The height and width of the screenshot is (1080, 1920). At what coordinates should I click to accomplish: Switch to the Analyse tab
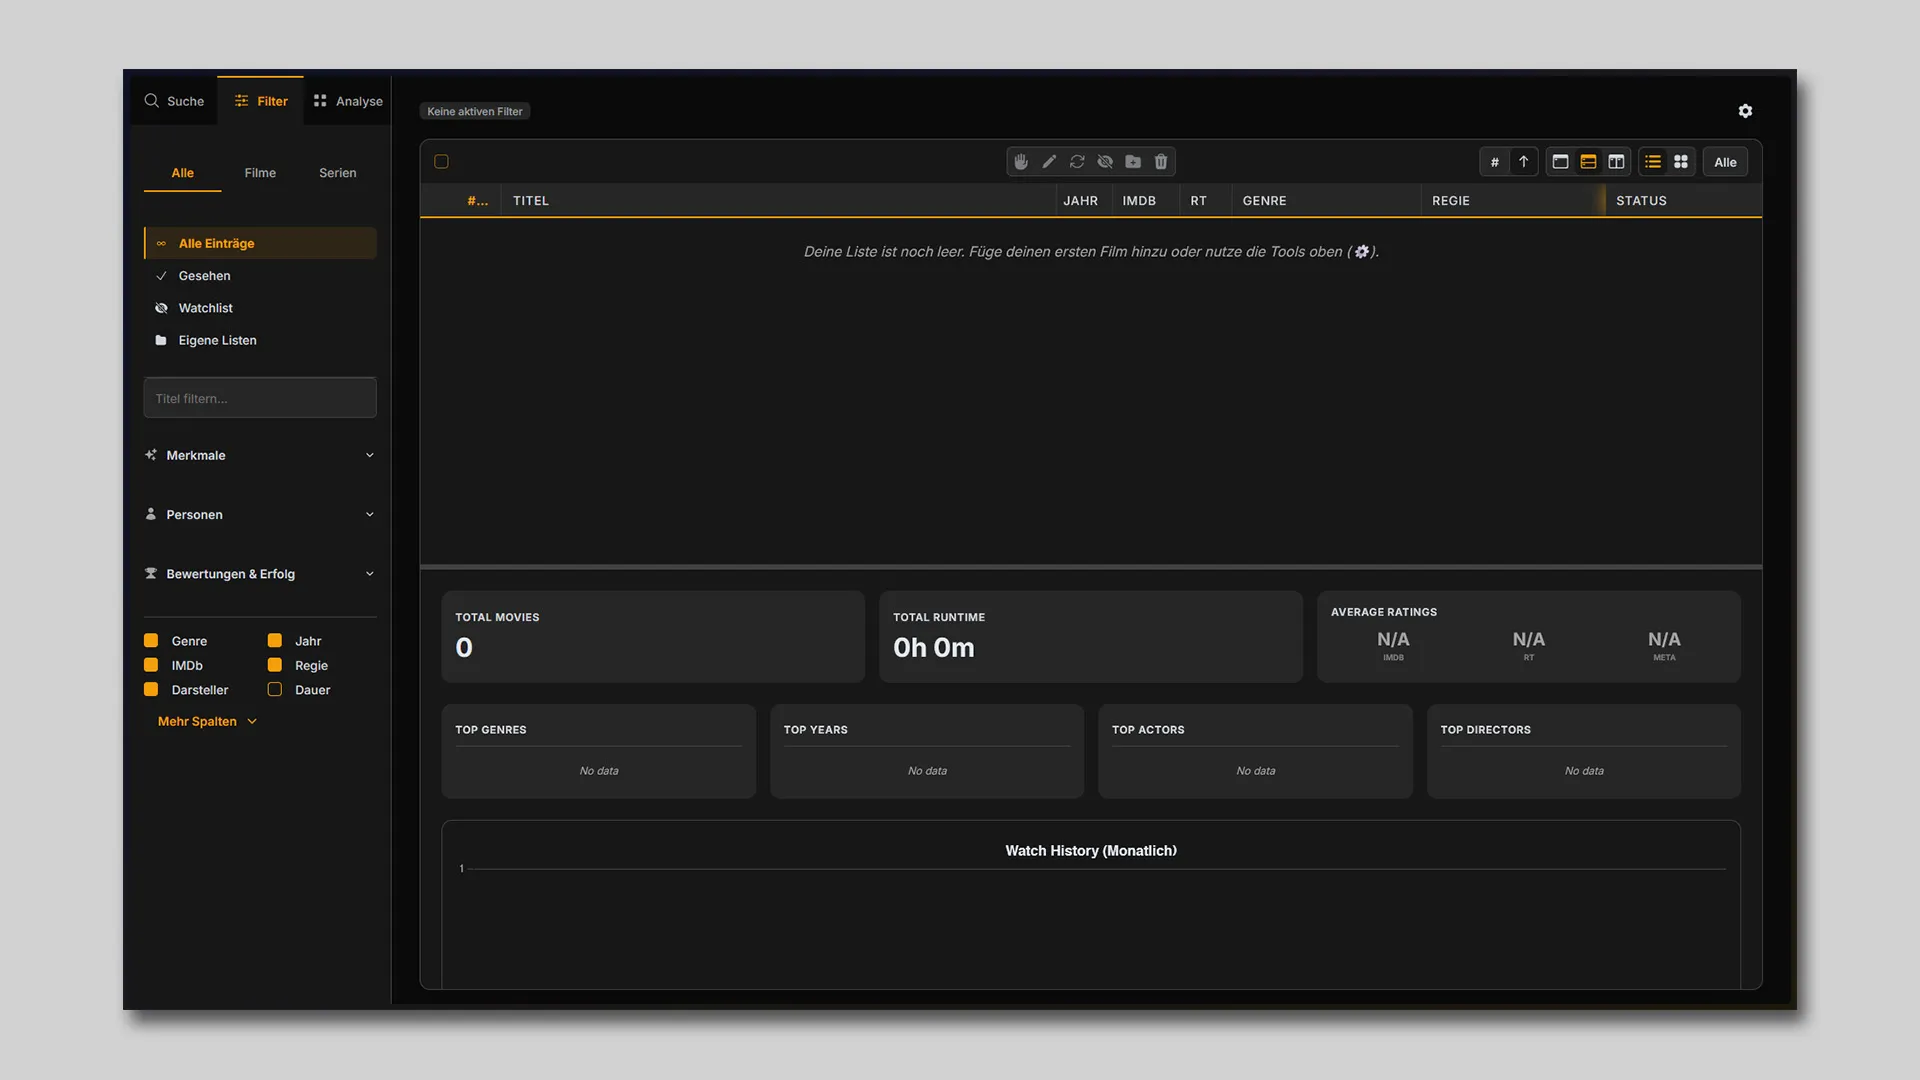pos(347,101)
